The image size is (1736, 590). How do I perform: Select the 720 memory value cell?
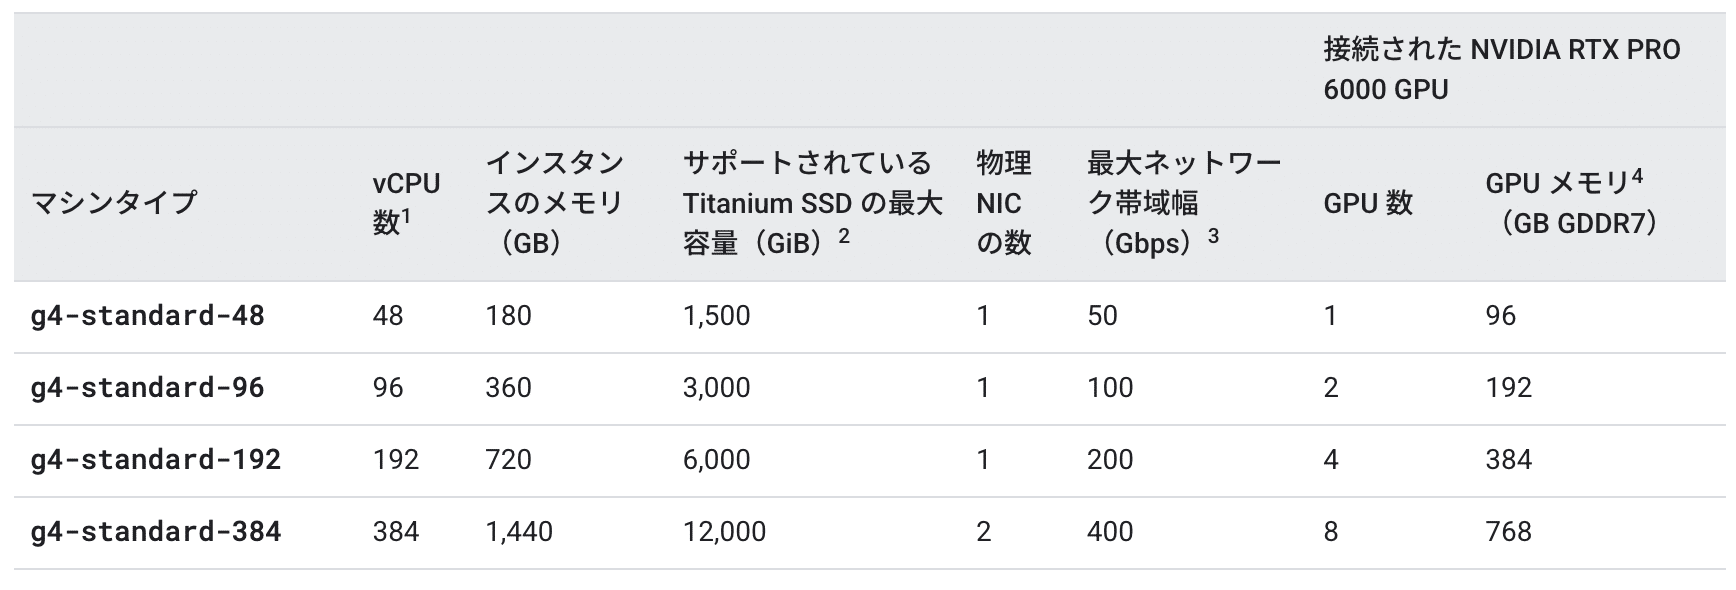[x=508, y=460]
